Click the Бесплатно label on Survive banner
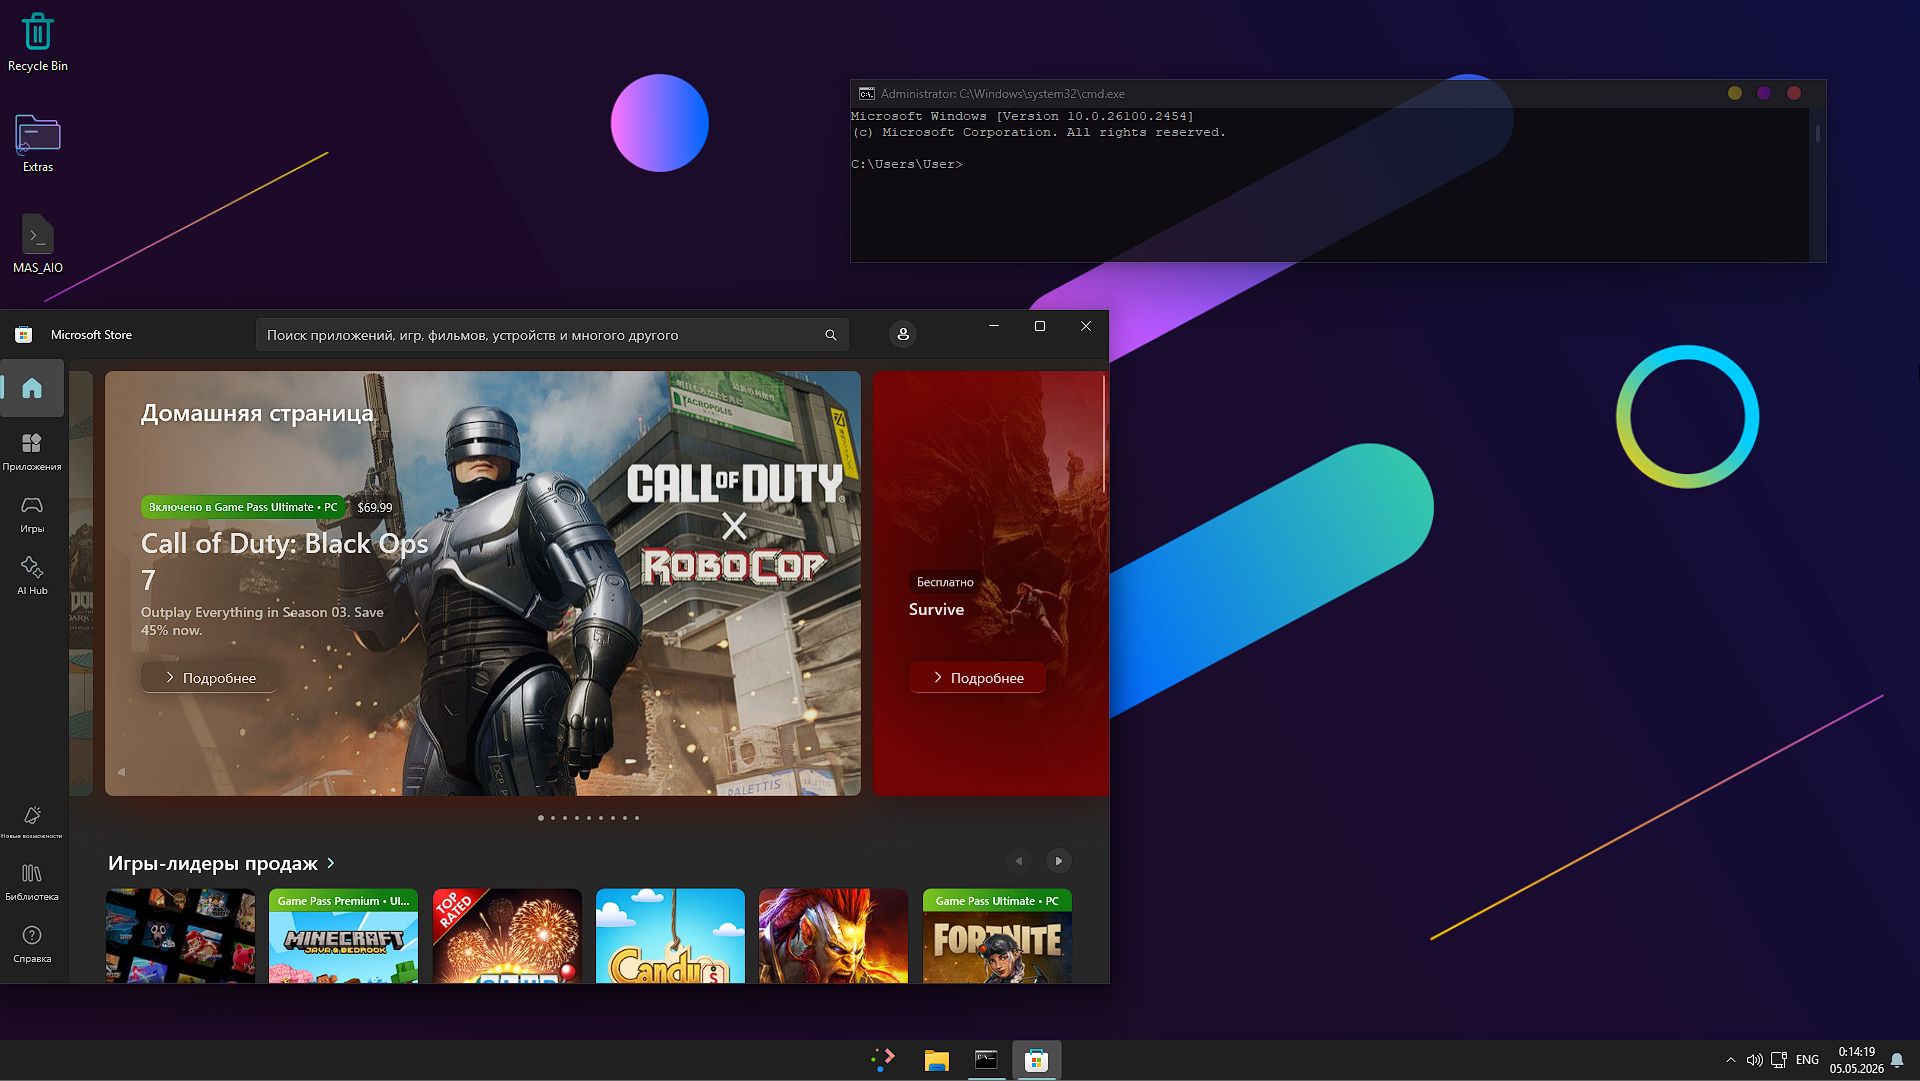The image size is (1920, 1081). tap(945, 582)
